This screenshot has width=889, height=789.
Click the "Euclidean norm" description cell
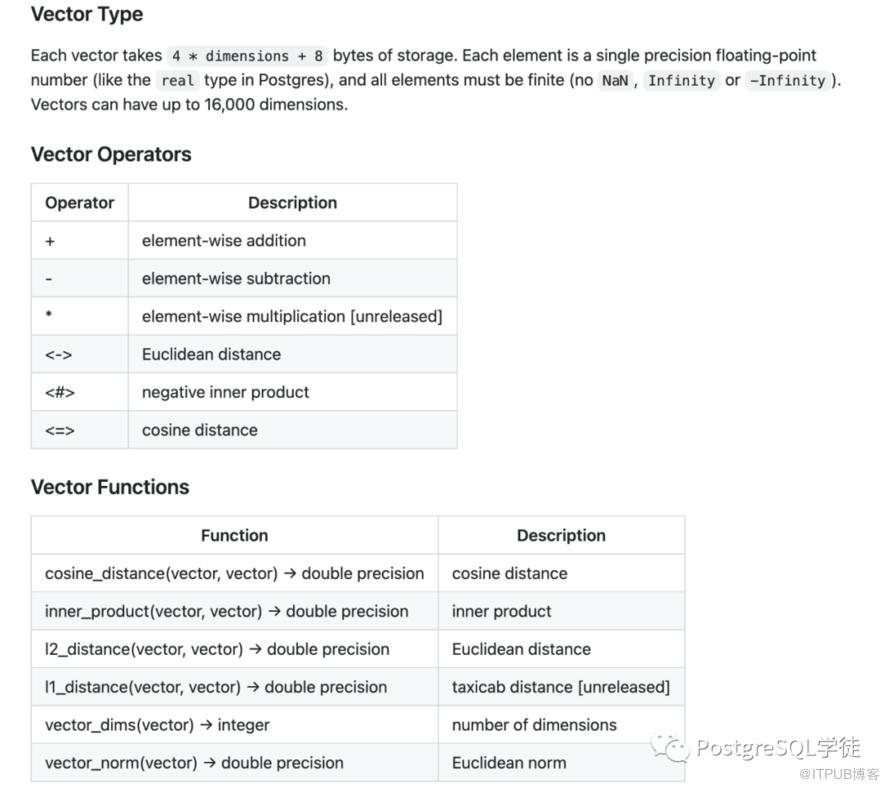pos(509,764)
